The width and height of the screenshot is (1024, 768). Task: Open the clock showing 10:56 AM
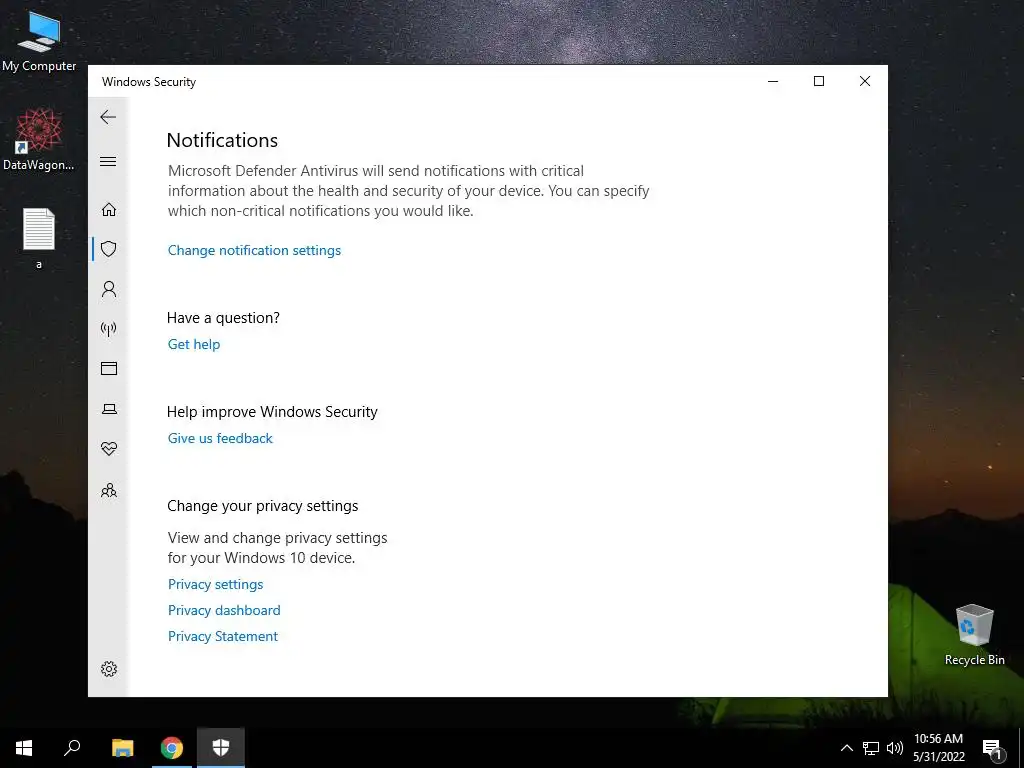click(938, 748)
